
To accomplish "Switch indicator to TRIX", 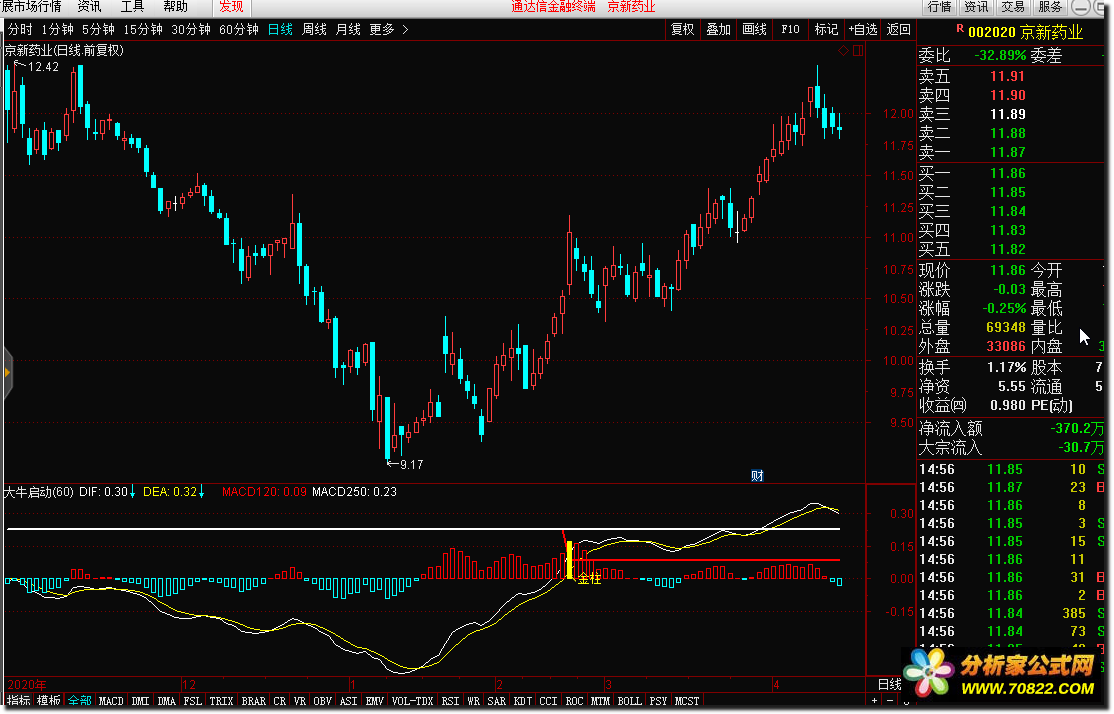I will pyautogui.click(x=221, y=701).
